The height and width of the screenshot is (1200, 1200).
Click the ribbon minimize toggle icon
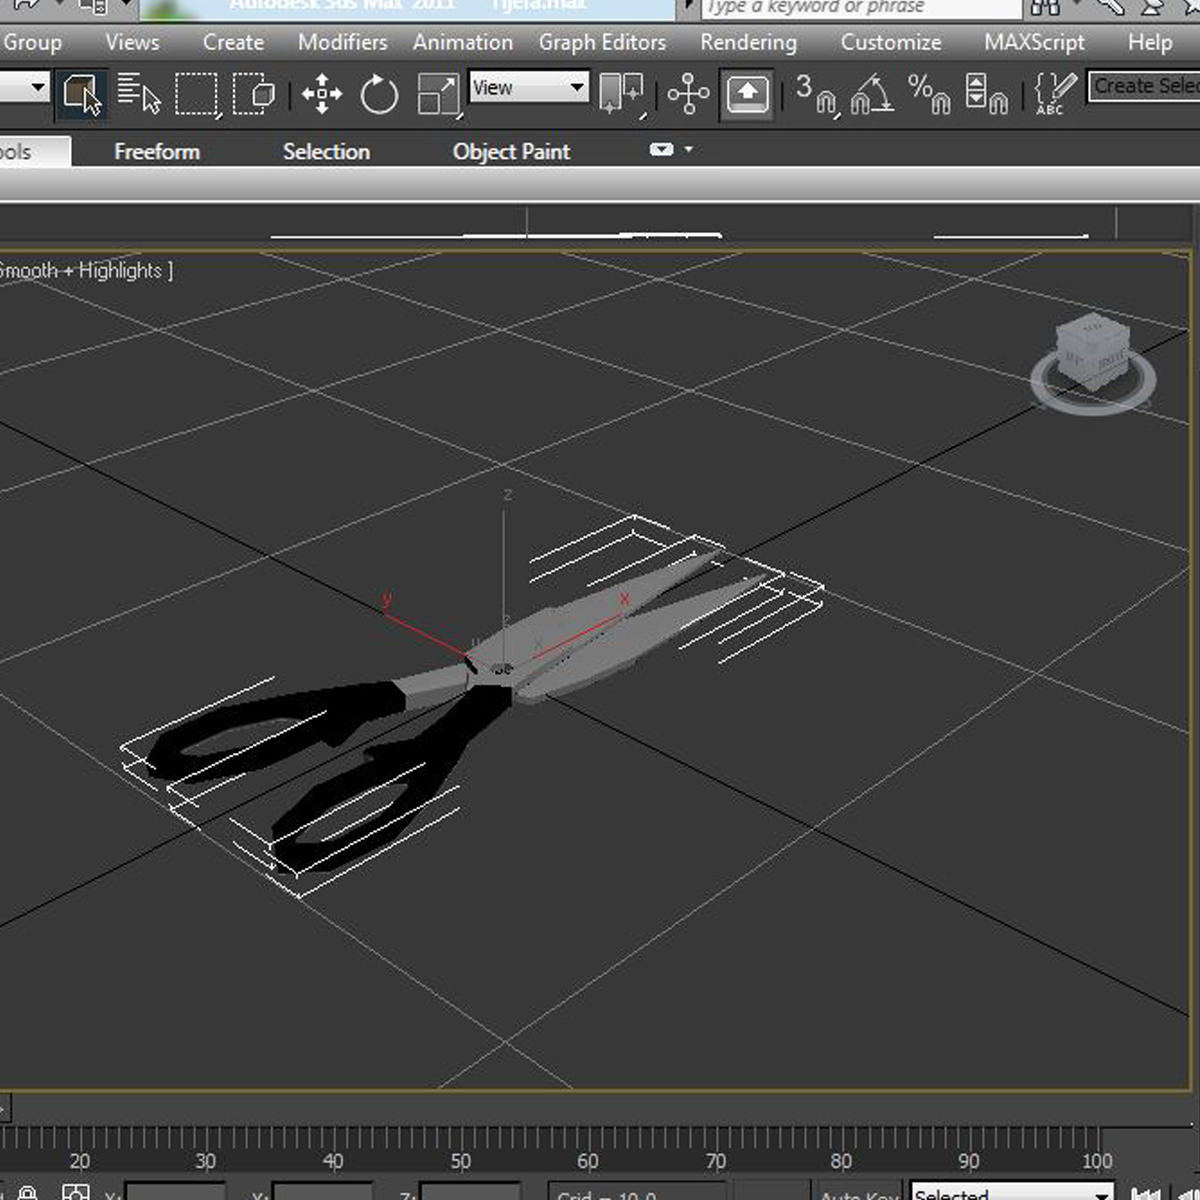click(x=661, y=149)
